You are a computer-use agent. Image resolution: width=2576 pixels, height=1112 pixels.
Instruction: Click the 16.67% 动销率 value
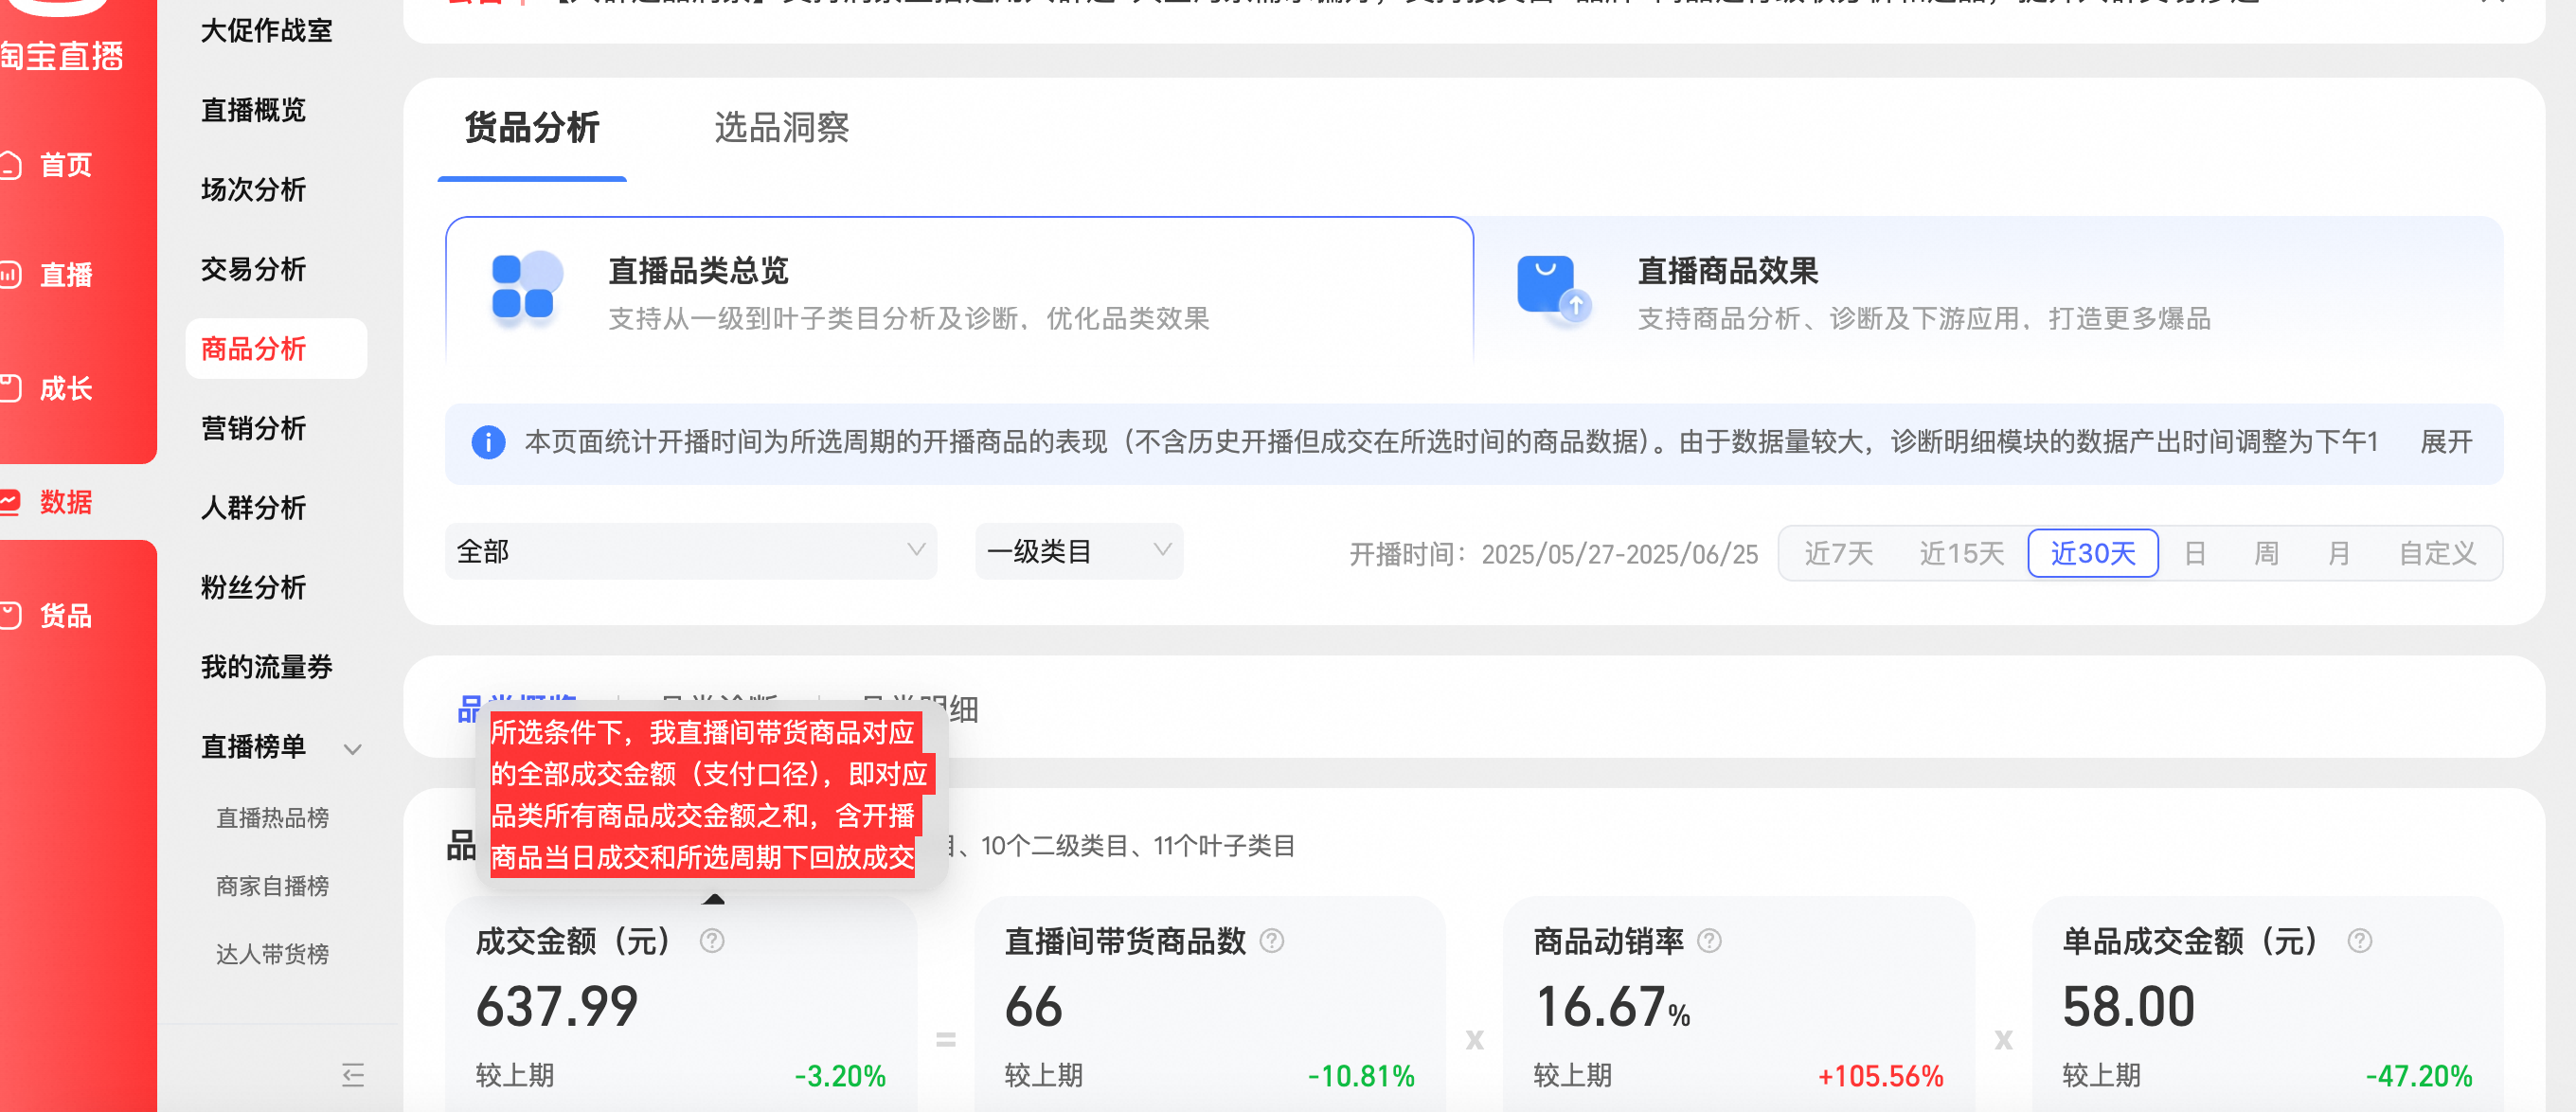click(1612, 1006)
